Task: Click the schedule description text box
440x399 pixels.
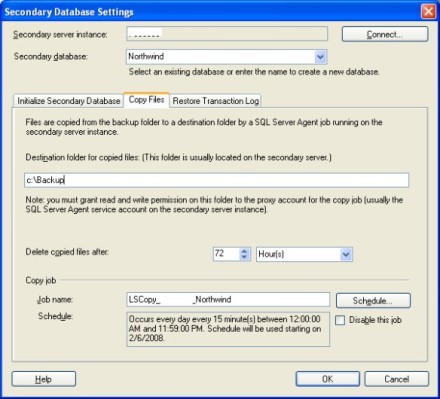Action: (228, 329)
